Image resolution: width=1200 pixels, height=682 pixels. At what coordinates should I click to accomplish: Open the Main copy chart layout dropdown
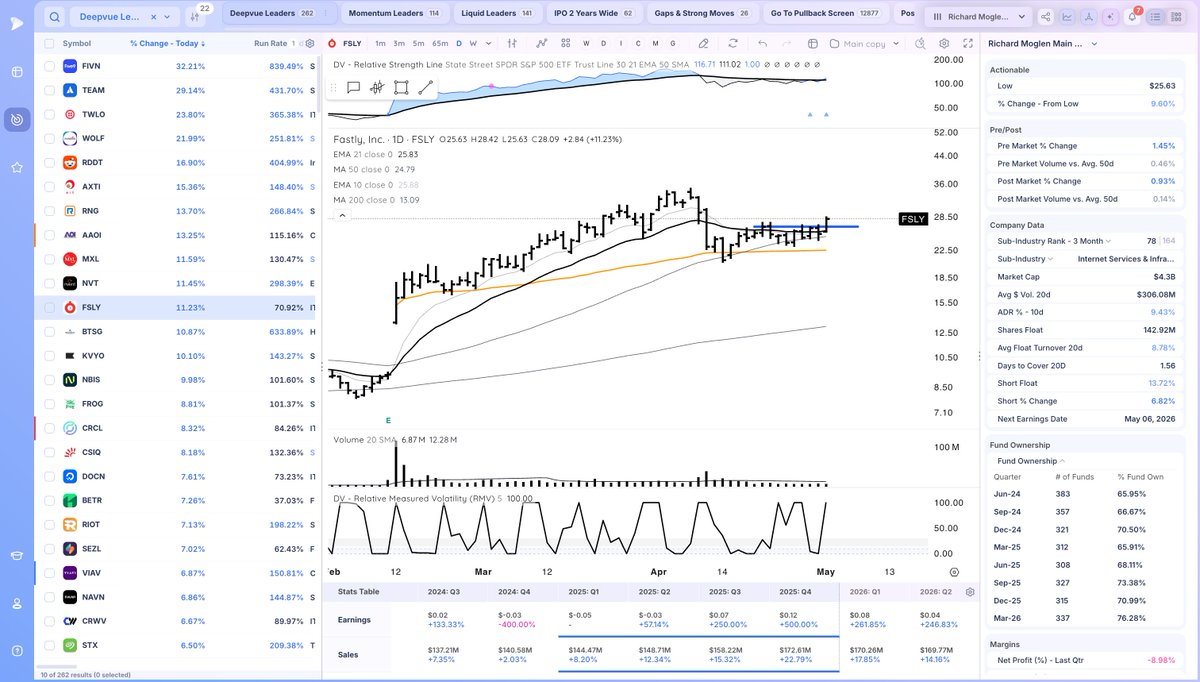865,44
